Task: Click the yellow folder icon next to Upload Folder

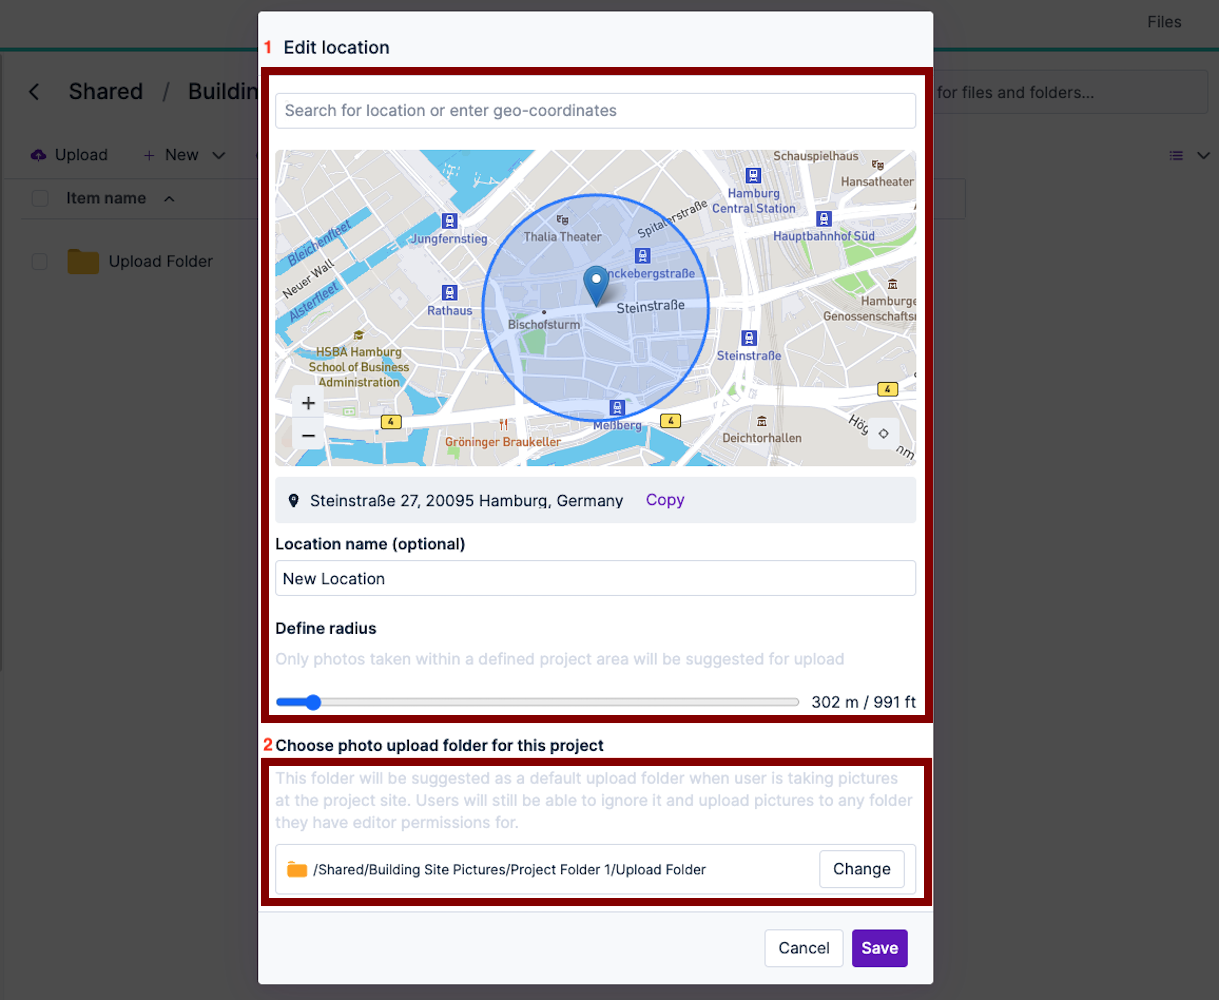Action: [84, 261]
